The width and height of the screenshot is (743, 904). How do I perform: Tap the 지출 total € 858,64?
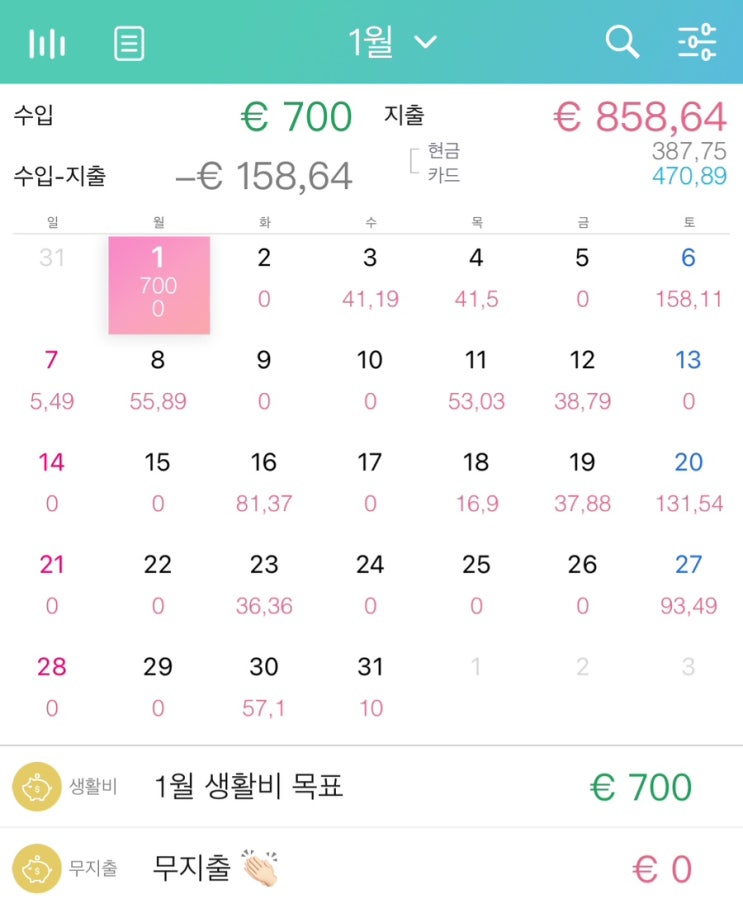pos(640,117)
